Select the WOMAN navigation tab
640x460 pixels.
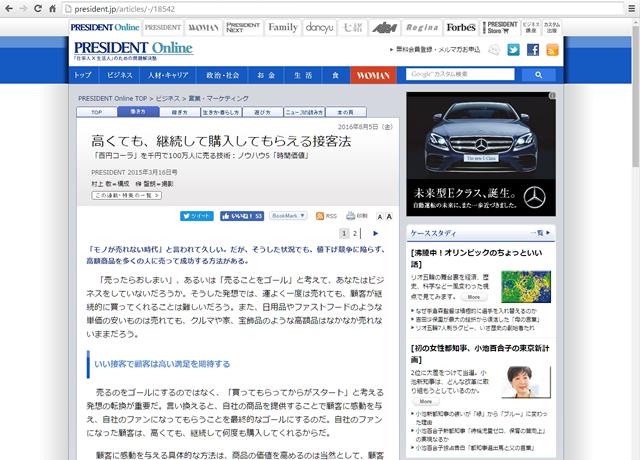(x=374, y=75)
